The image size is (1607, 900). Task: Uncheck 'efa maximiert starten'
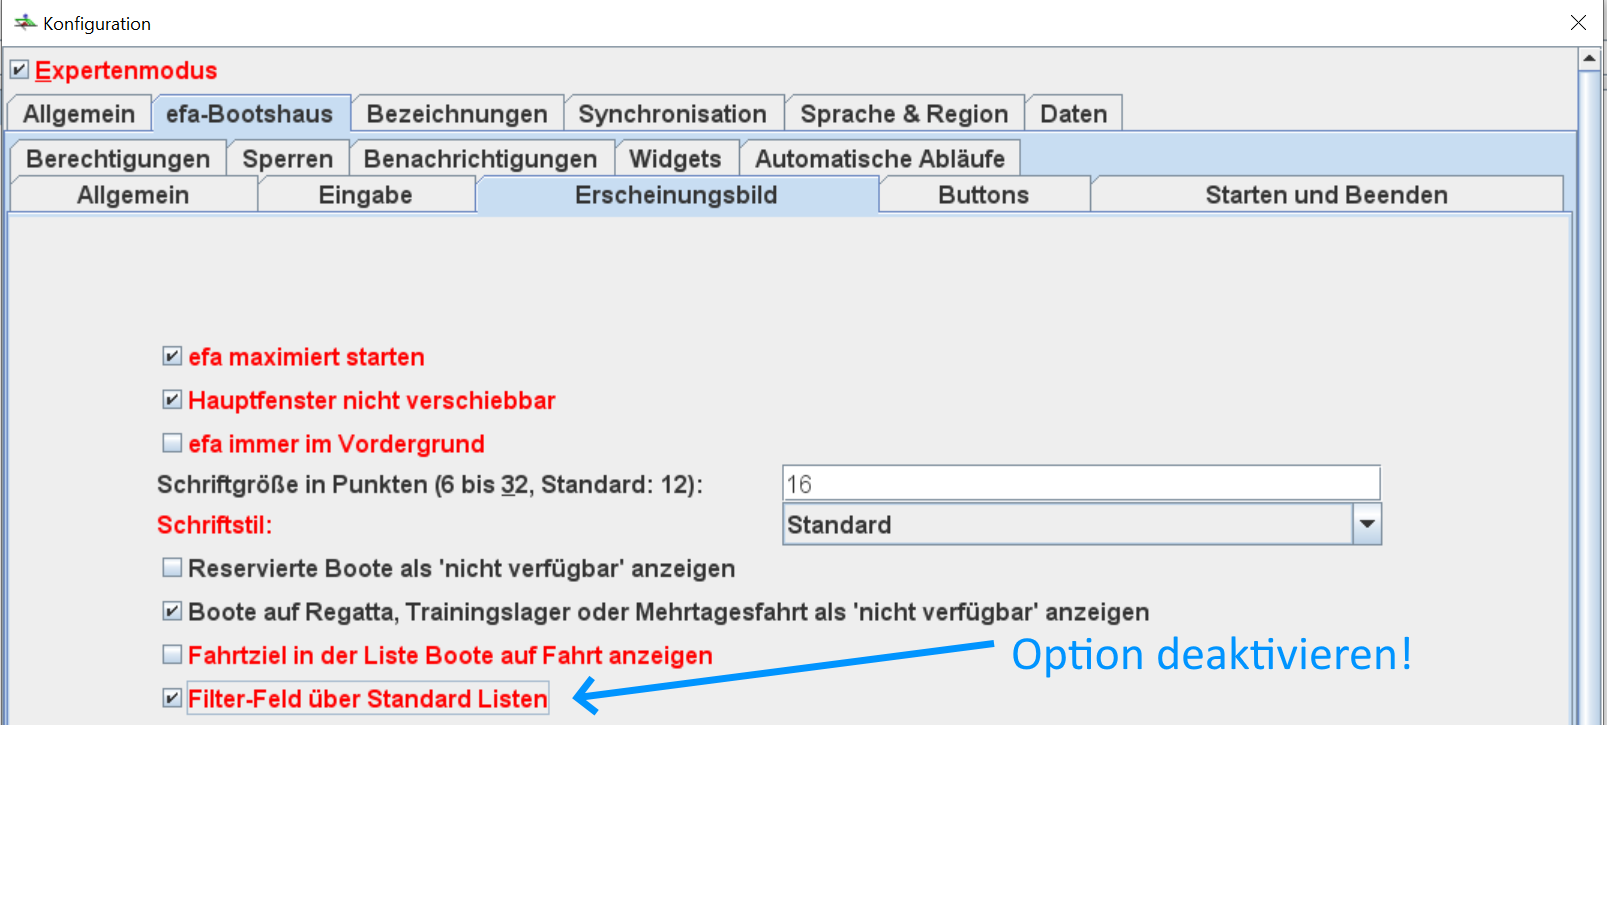(x=172, y=356)
